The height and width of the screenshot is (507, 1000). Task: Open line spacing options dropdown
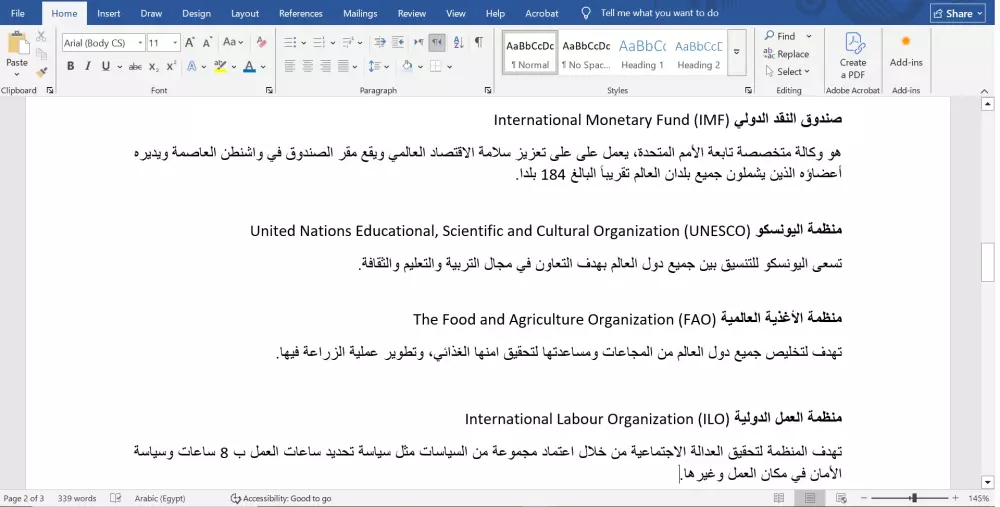[386, 66]
